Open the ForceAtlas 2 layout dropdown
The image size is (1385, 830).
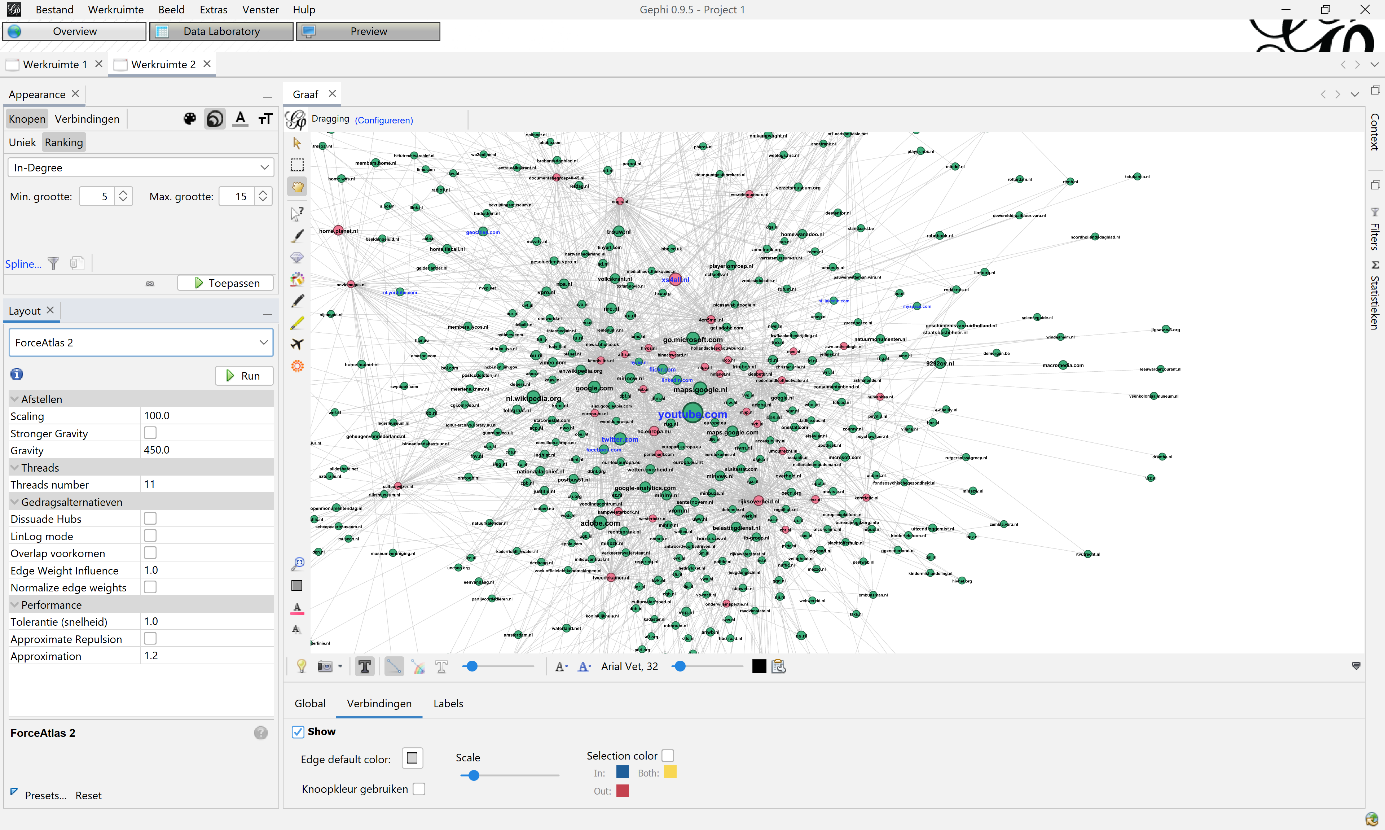(x=141, y=343)
